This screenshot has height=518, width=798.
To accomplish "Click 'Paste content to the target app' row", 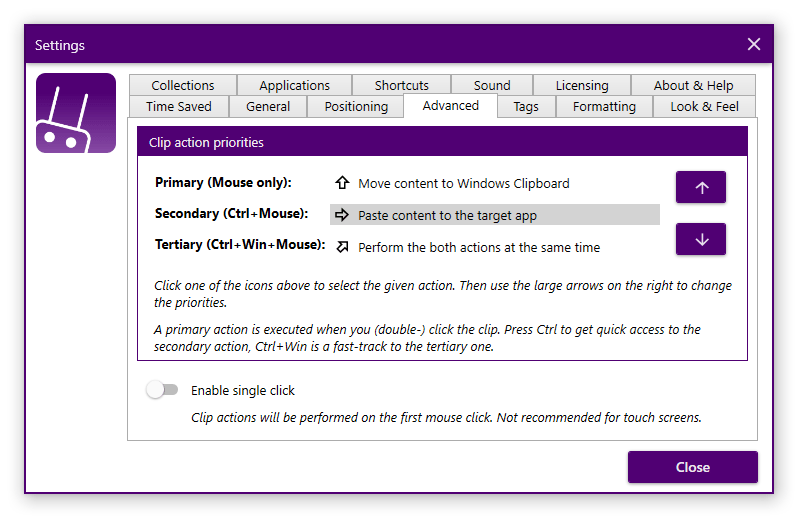I will click(x=495, y=215).
